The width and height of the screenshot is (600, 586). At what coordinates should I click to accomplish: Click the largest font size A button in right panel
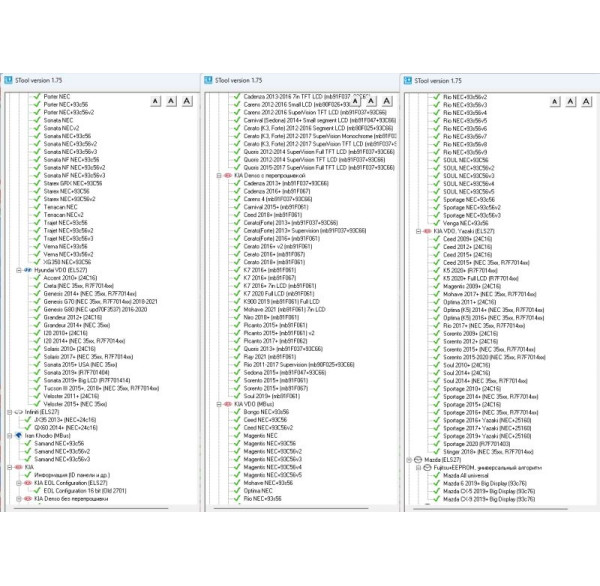[x=587, y=101]
